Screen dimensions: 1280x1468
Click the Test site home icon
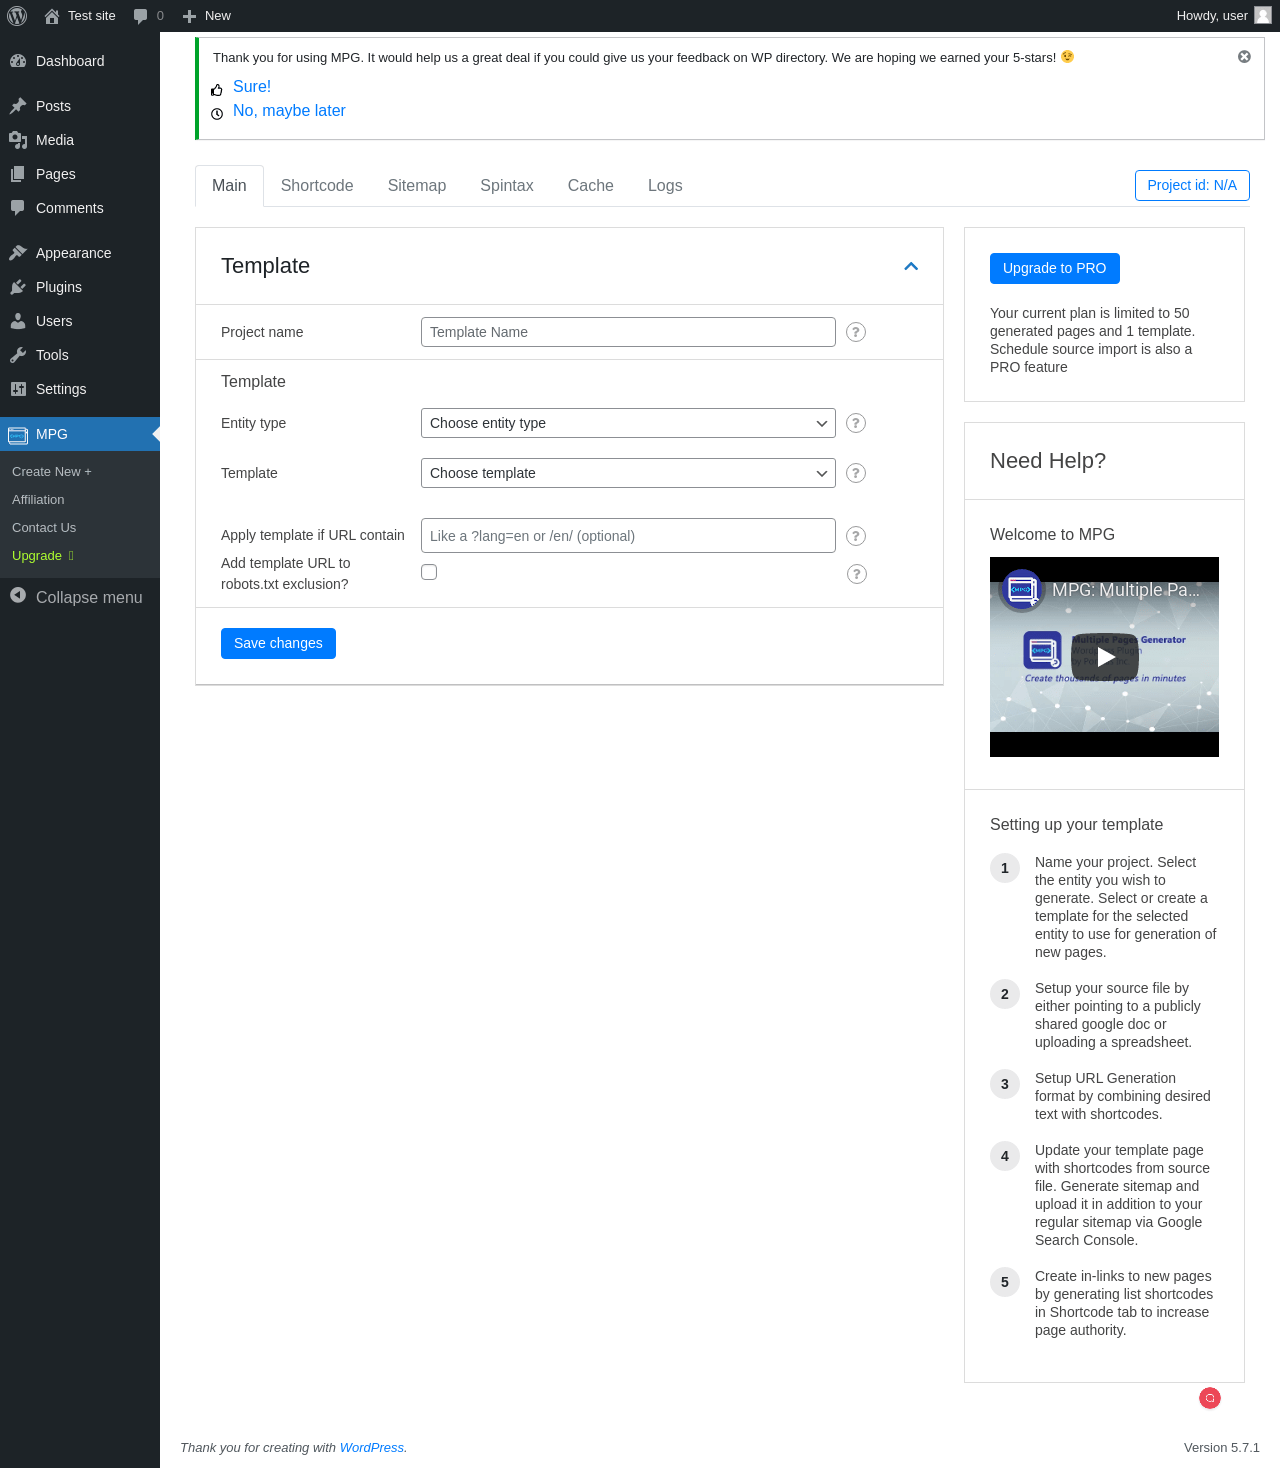(52, 16)
